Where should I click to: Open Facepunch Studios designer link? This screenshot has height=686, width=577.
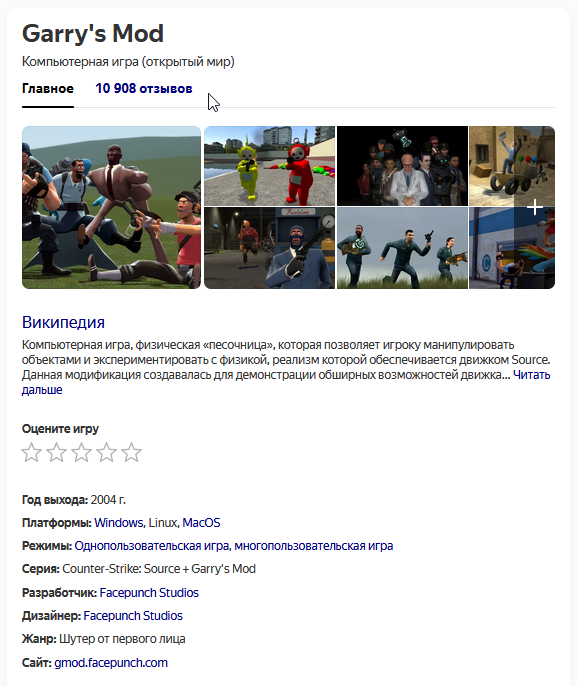pos(133,616)
